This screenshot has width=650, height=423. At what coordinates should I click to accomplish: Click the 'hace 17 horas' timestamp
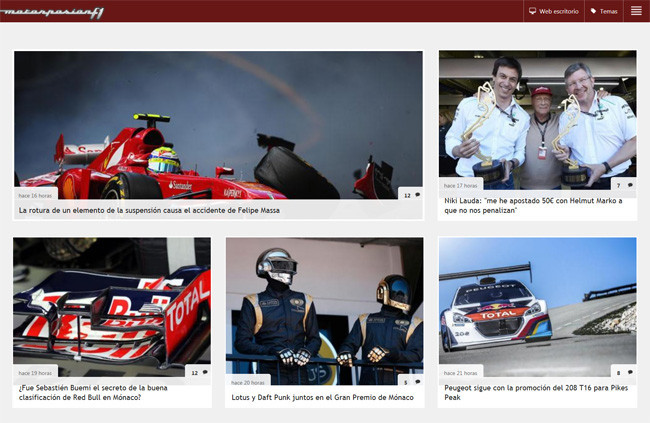[461, 185]
